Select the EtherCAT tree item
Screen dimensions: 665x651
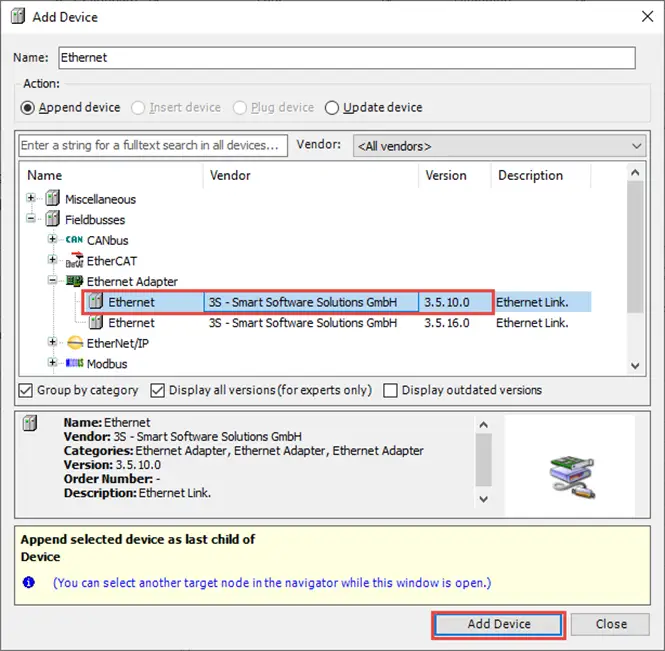coord(112,261)
